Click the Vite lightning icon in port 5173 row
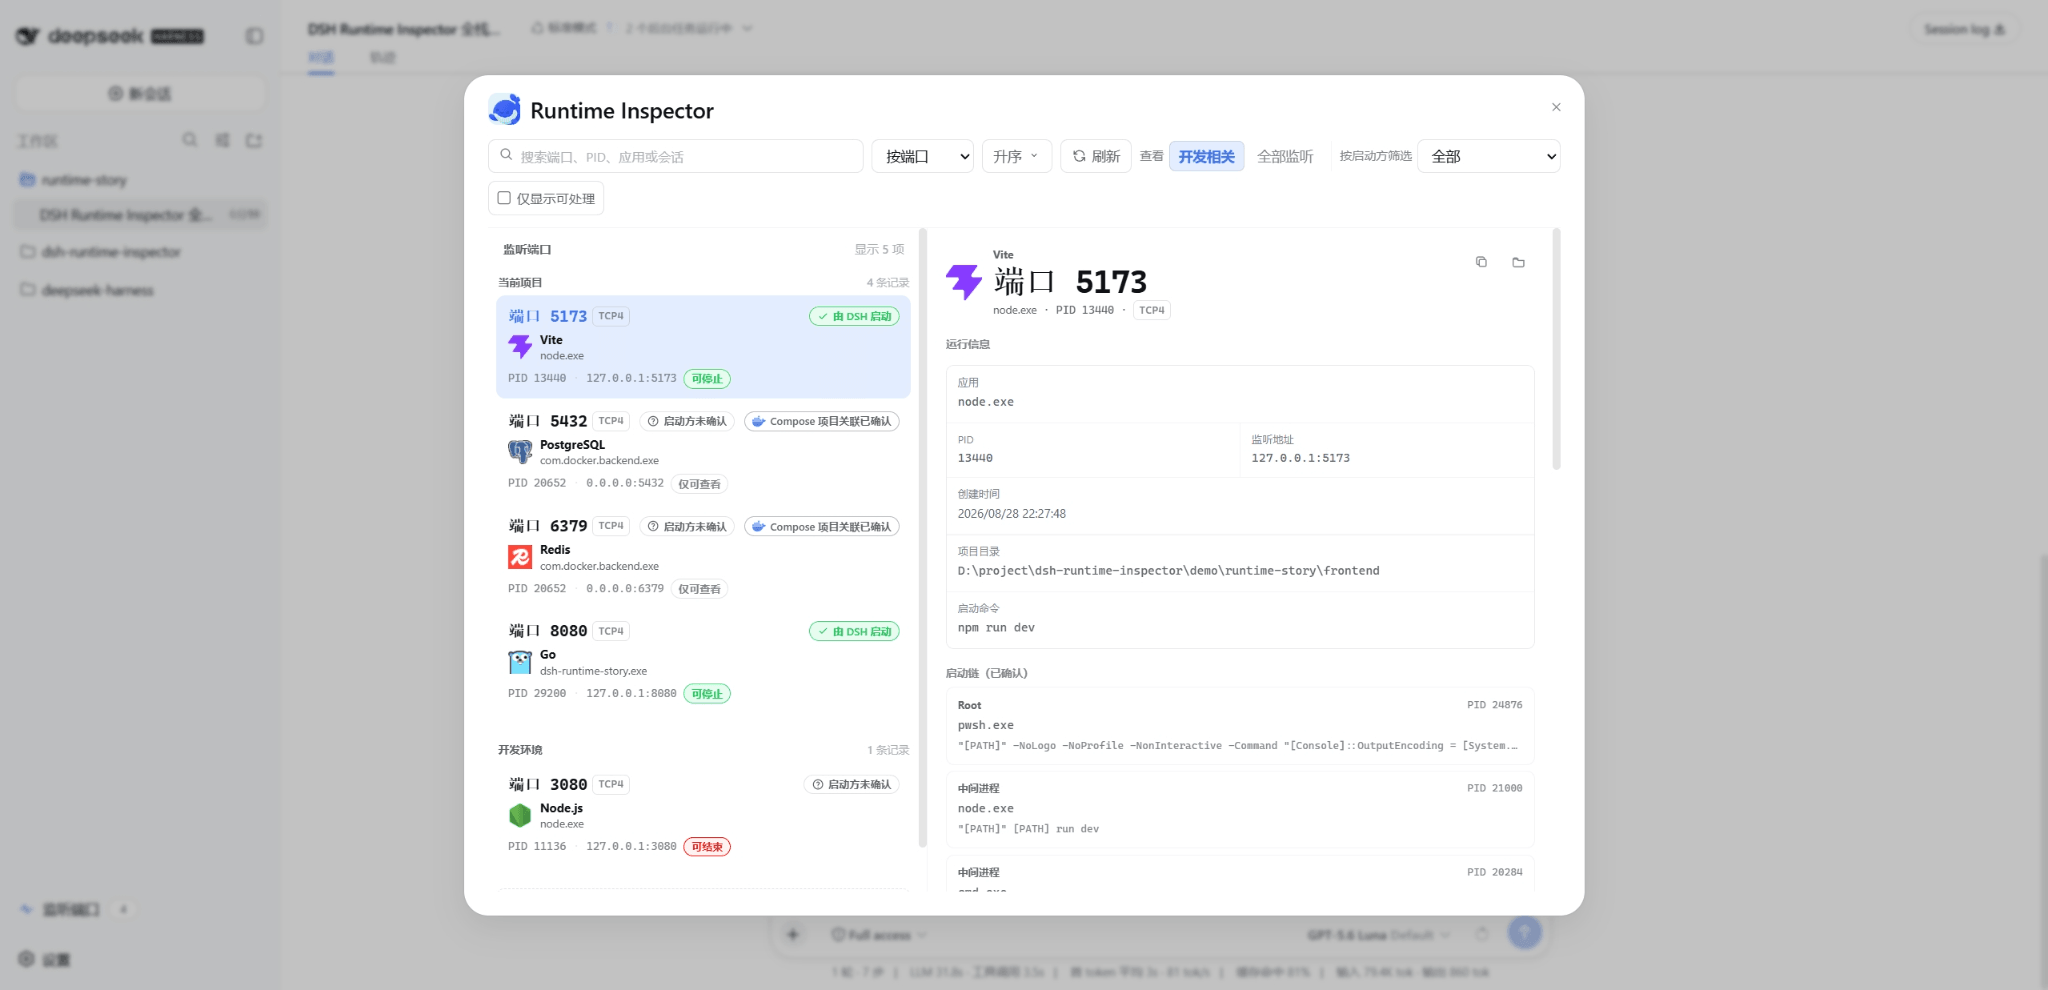 click(520, 347)
